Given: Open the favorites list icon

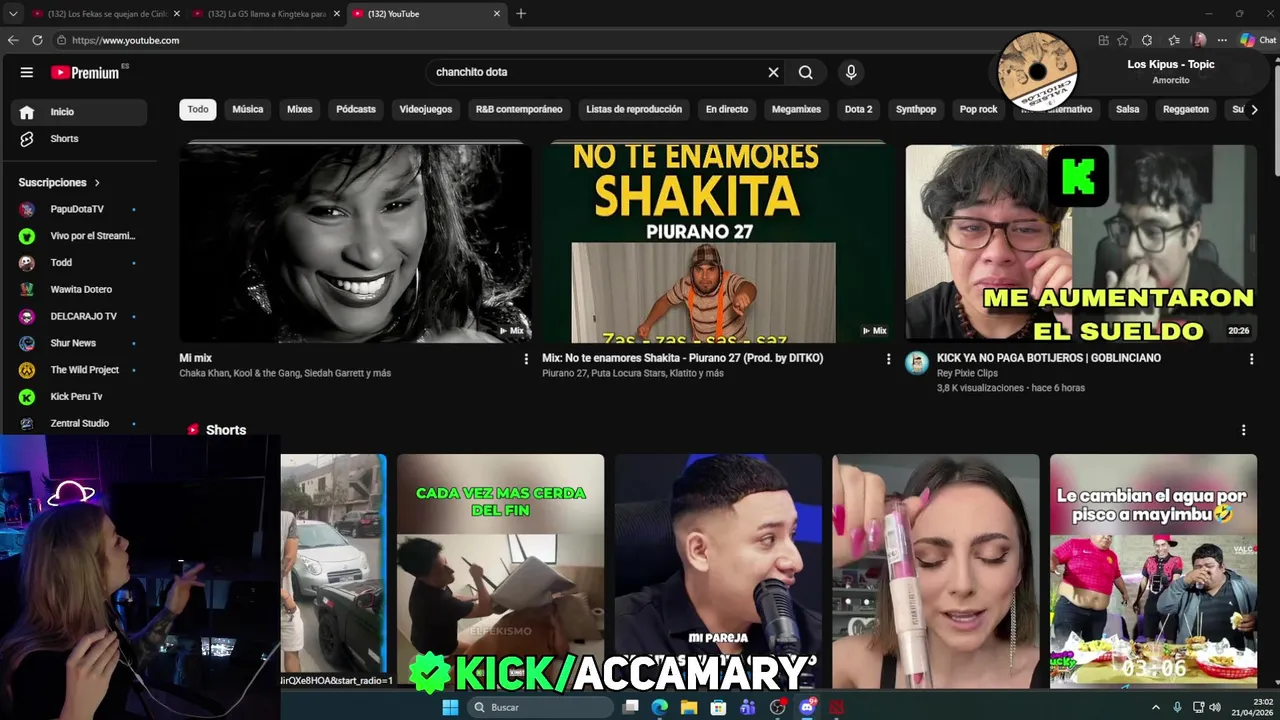Looking at the screenshot, I should [1174, 40].
